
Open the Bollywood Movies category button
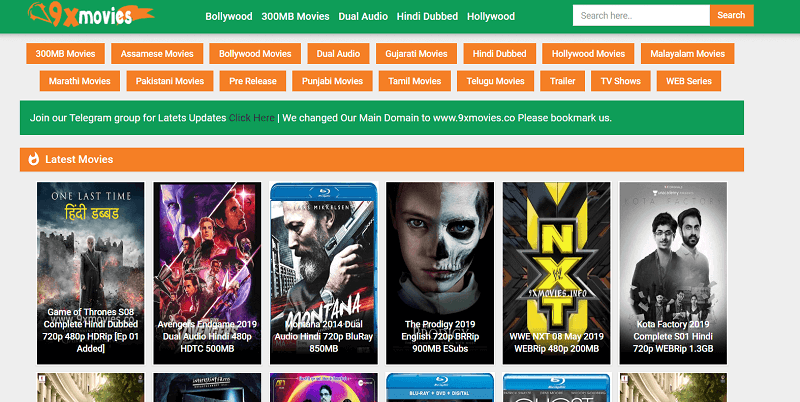pyautogui.click(x=255, y=54)
